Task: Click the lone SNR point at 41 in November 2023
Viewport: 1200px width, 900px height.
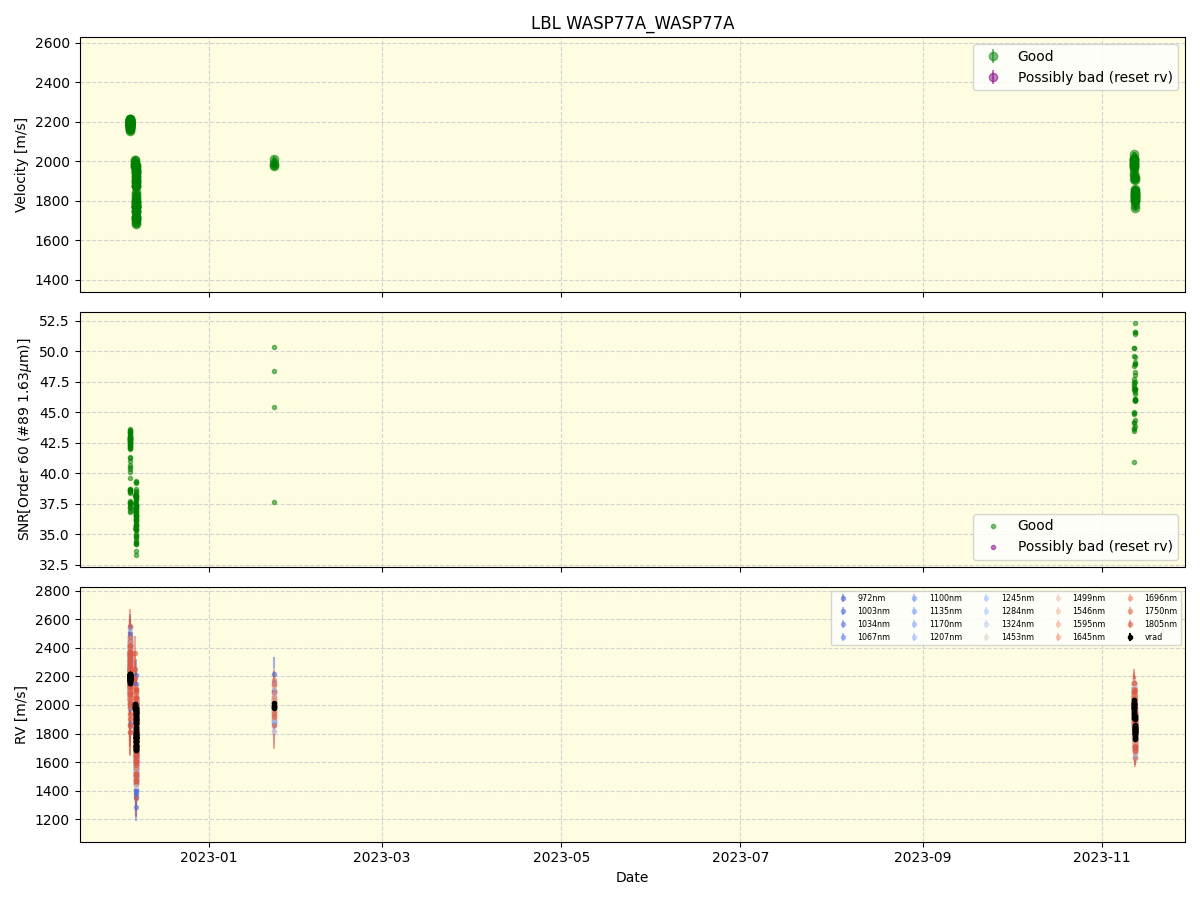Action: coord(1134,462)
